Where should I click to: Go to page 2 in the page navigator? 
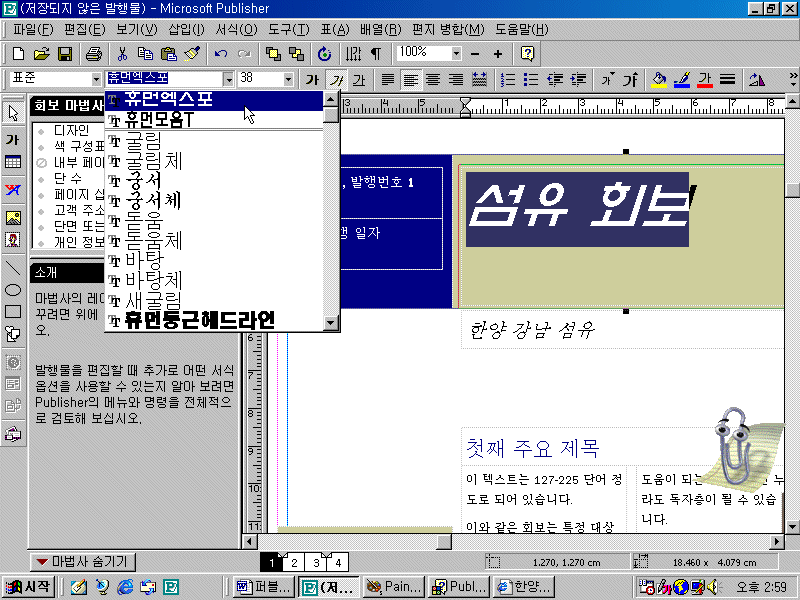[x=294, y=563]
